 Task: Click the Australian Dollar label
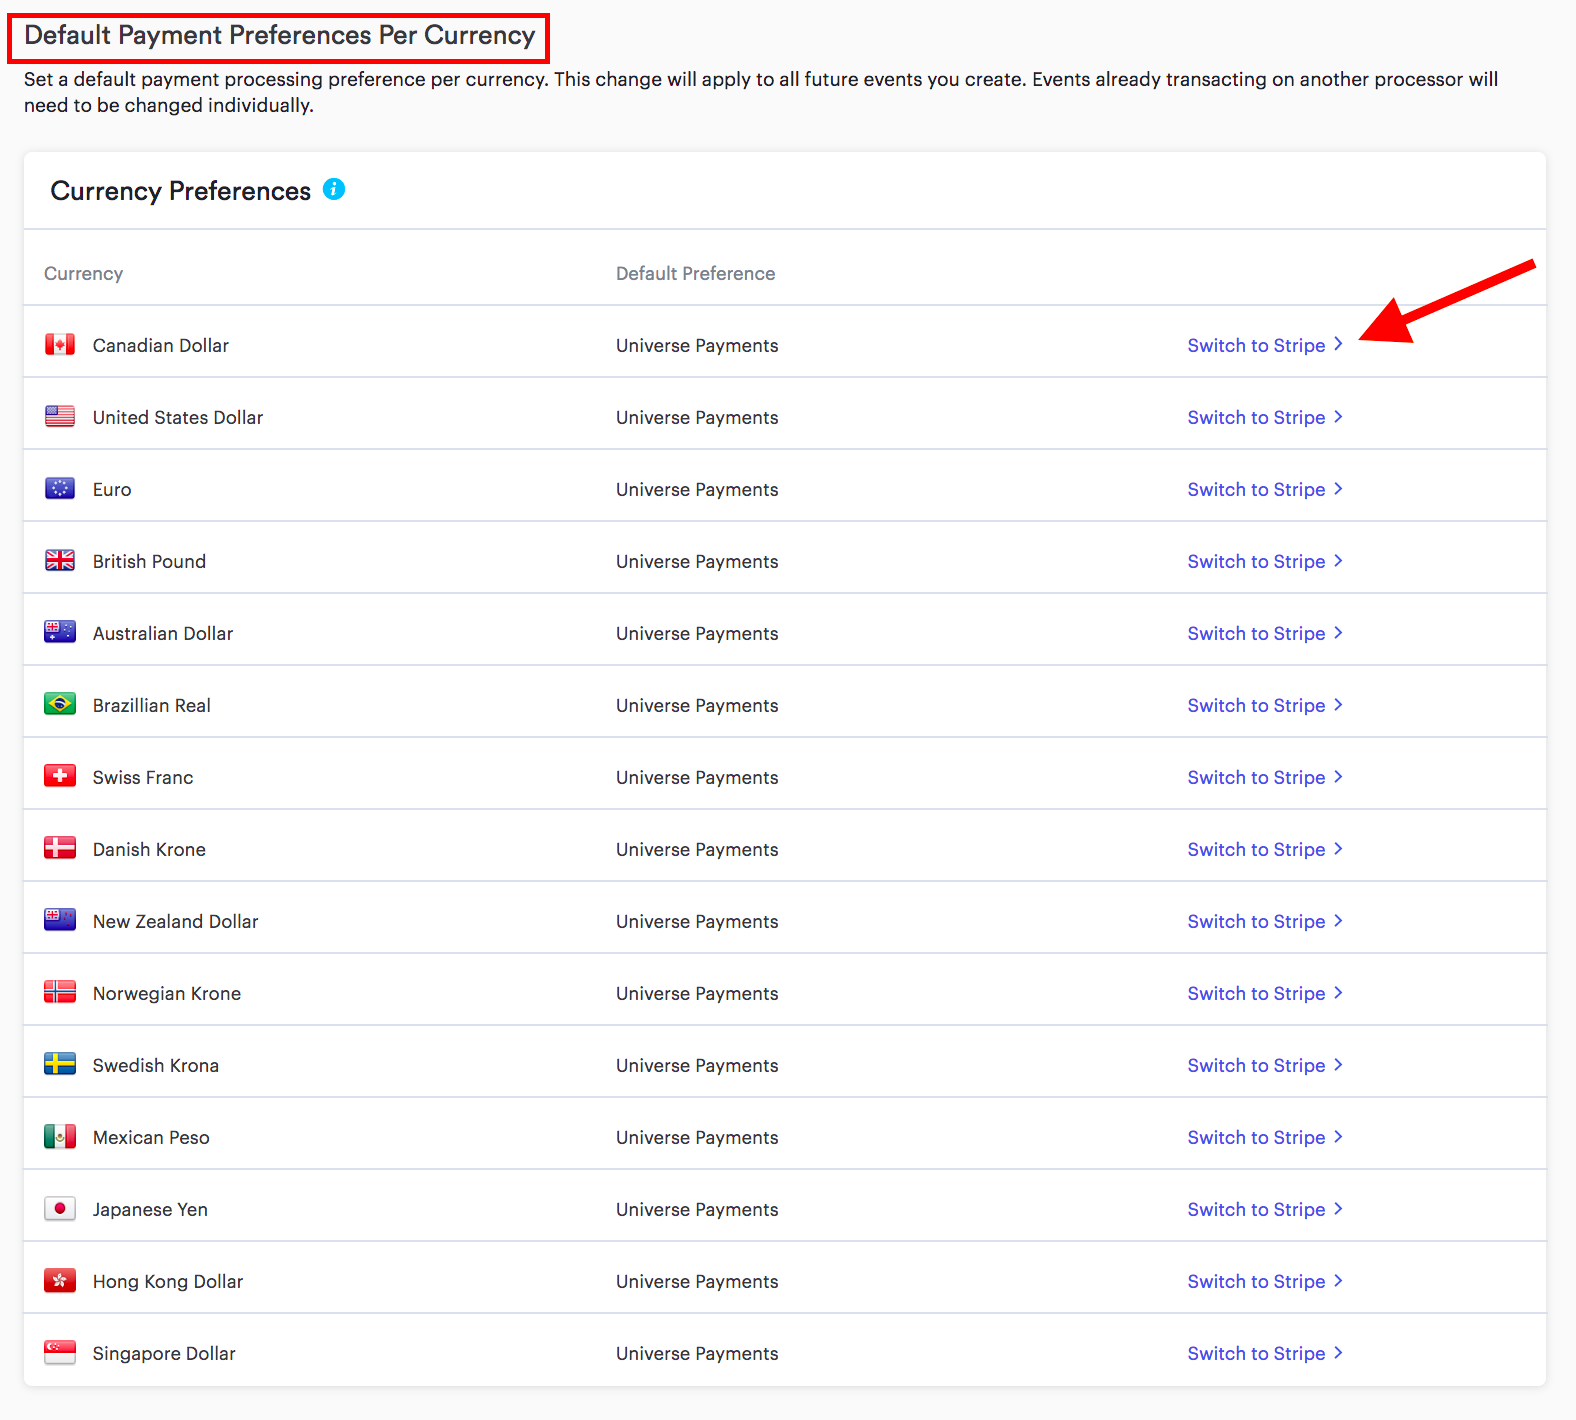[x=163, y=633]
